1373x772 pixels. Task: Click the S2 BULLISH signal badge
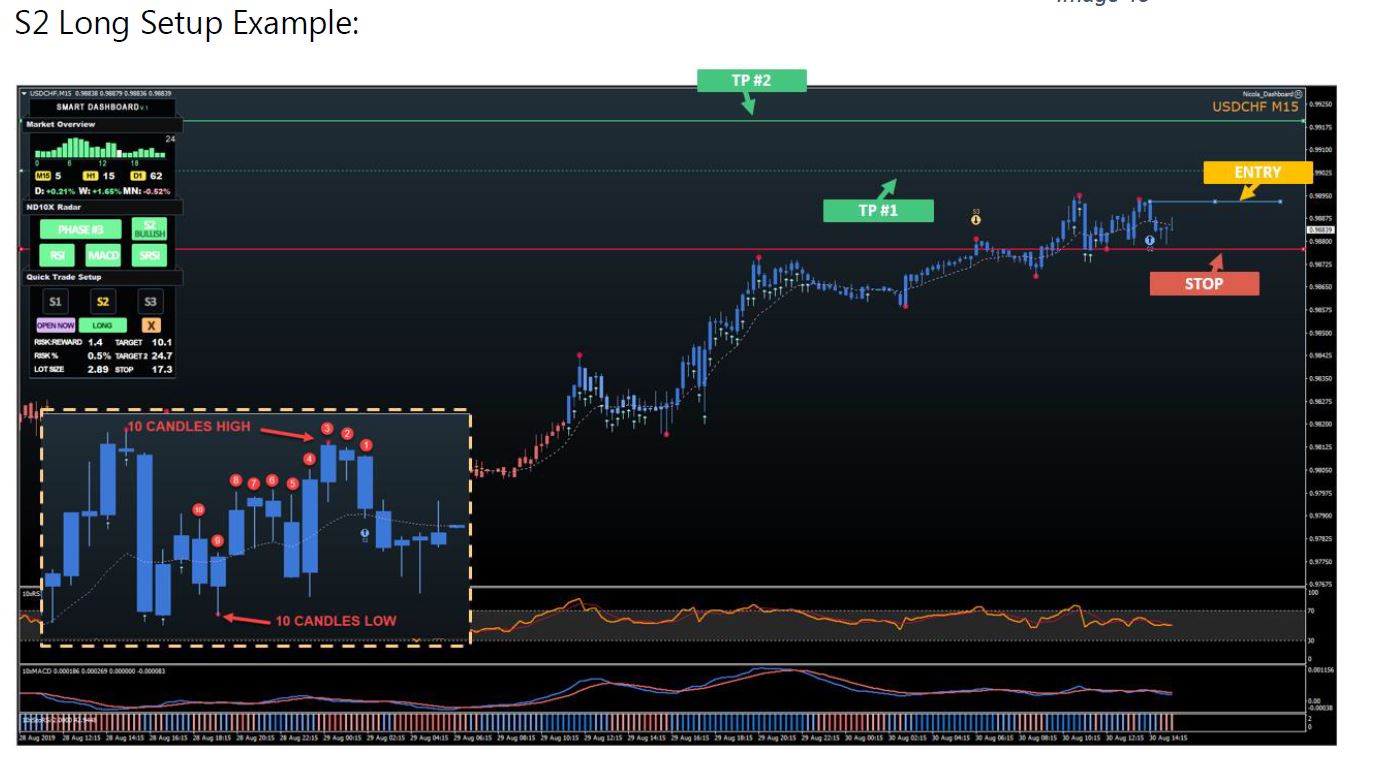149,229
